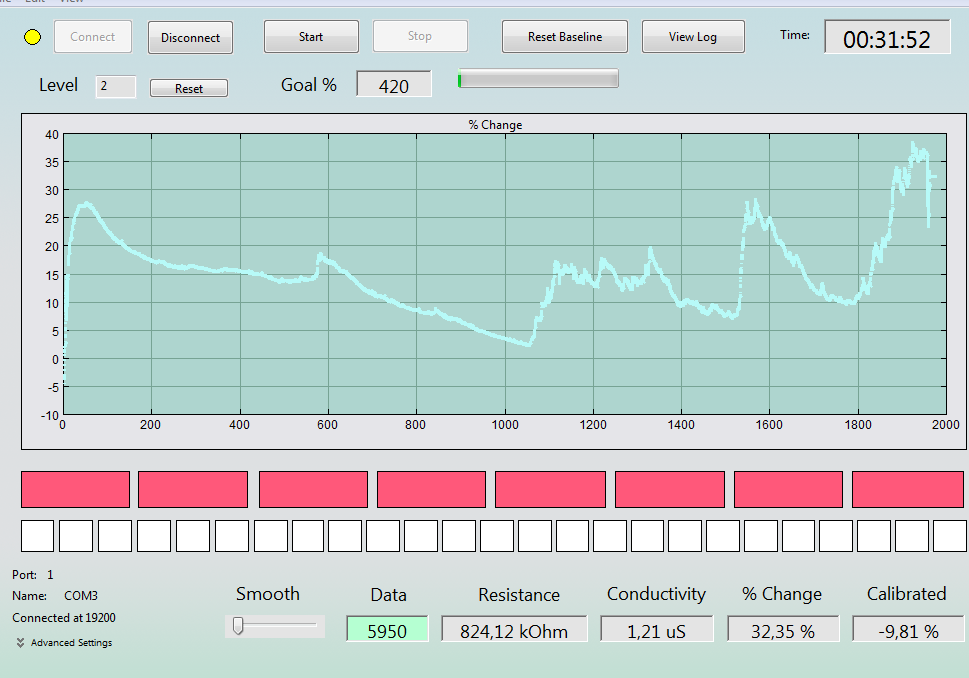Click the Disconnect button
The image size is (969, 678).
pos(190,38)
